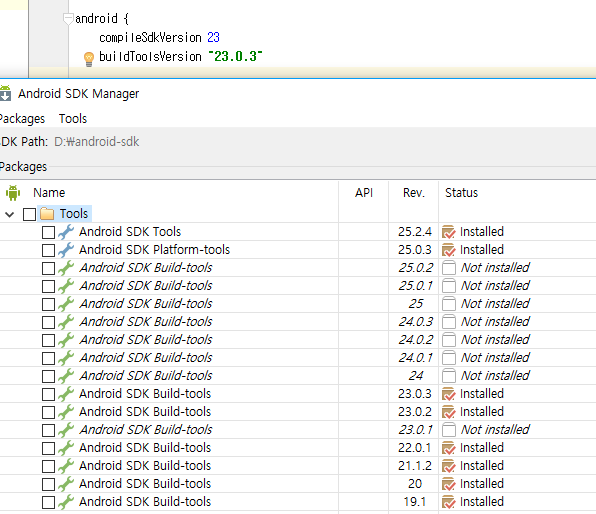
Task: Click the SDK Path value D:\android-sdk
Action: pos(97,142)
